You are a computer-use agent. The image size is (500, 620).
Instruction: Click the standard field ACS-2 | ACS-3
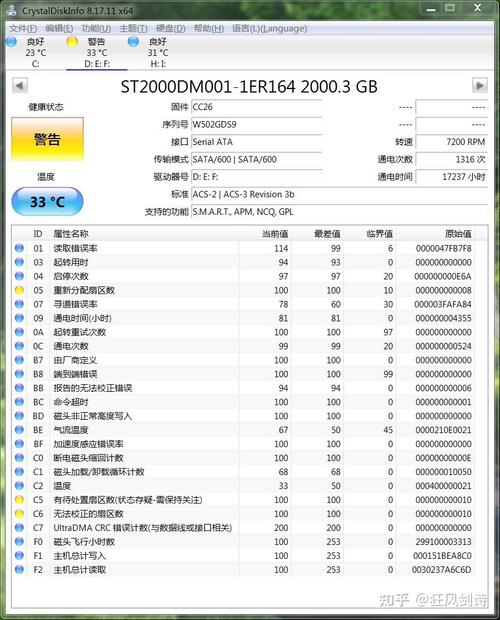(x=339, y=194)
